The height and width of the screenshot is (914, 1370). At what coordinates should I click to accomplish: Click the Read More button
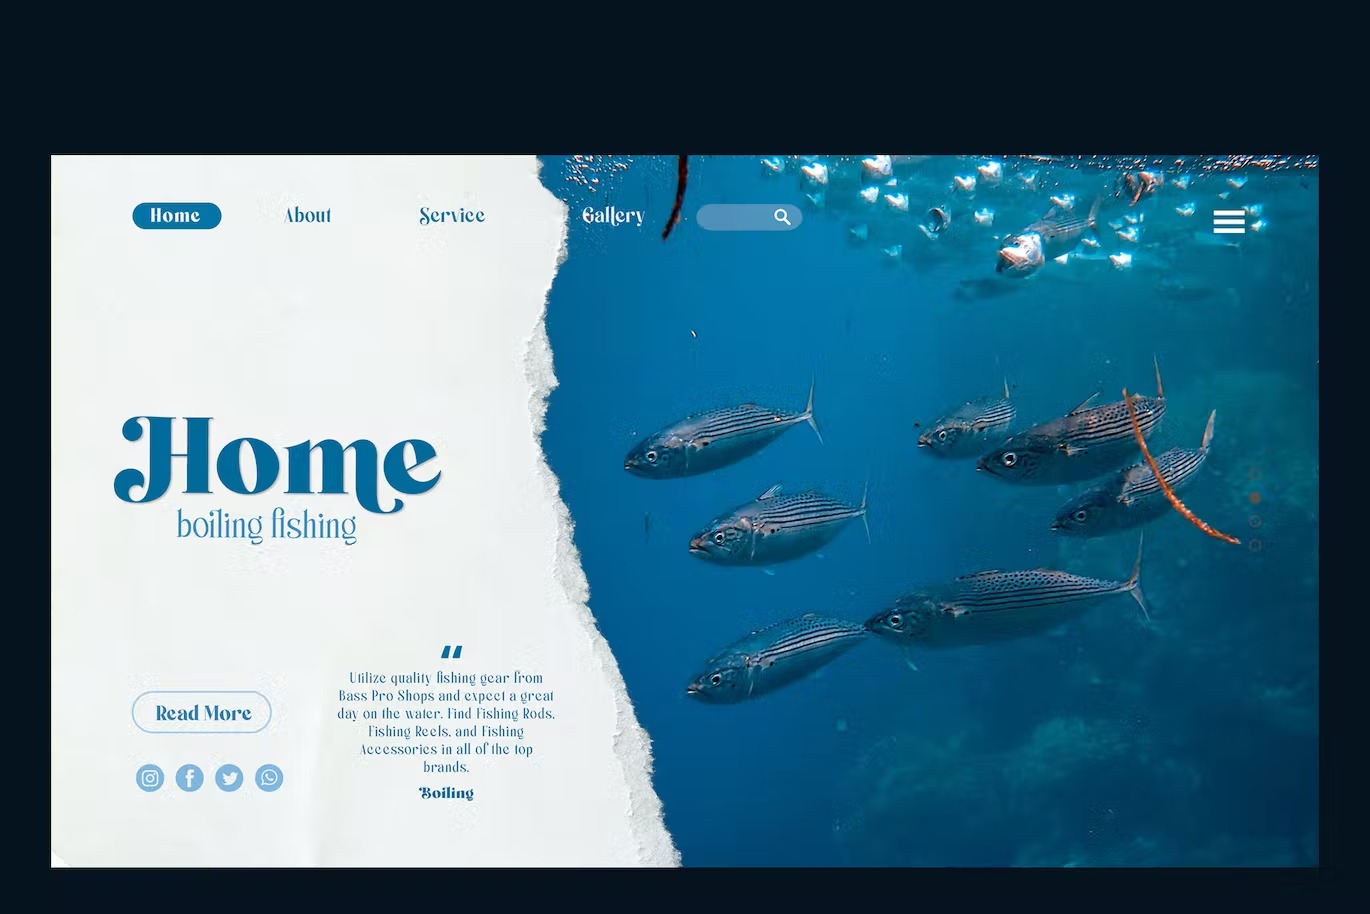point(202,713)
